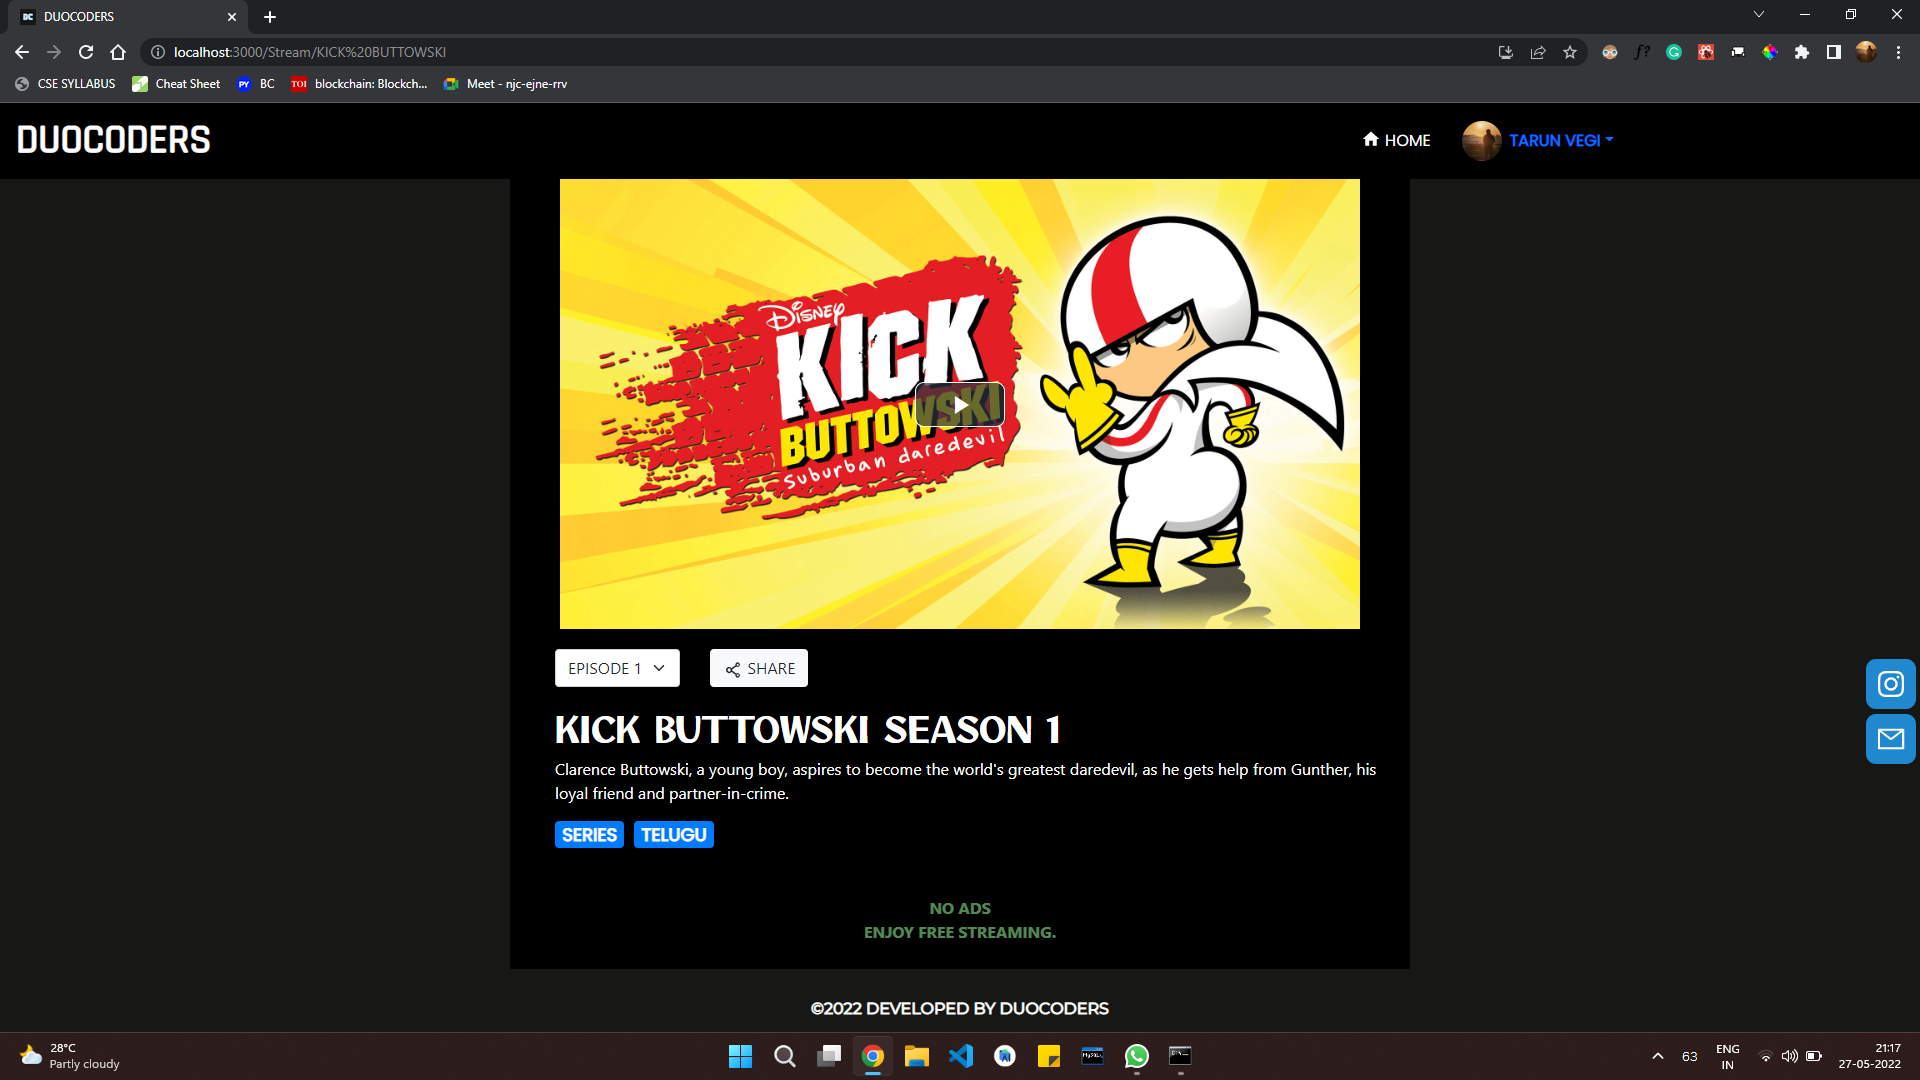Open the Instagram floating icon
This screenshot has width=1920, height=1080.
1890,684
